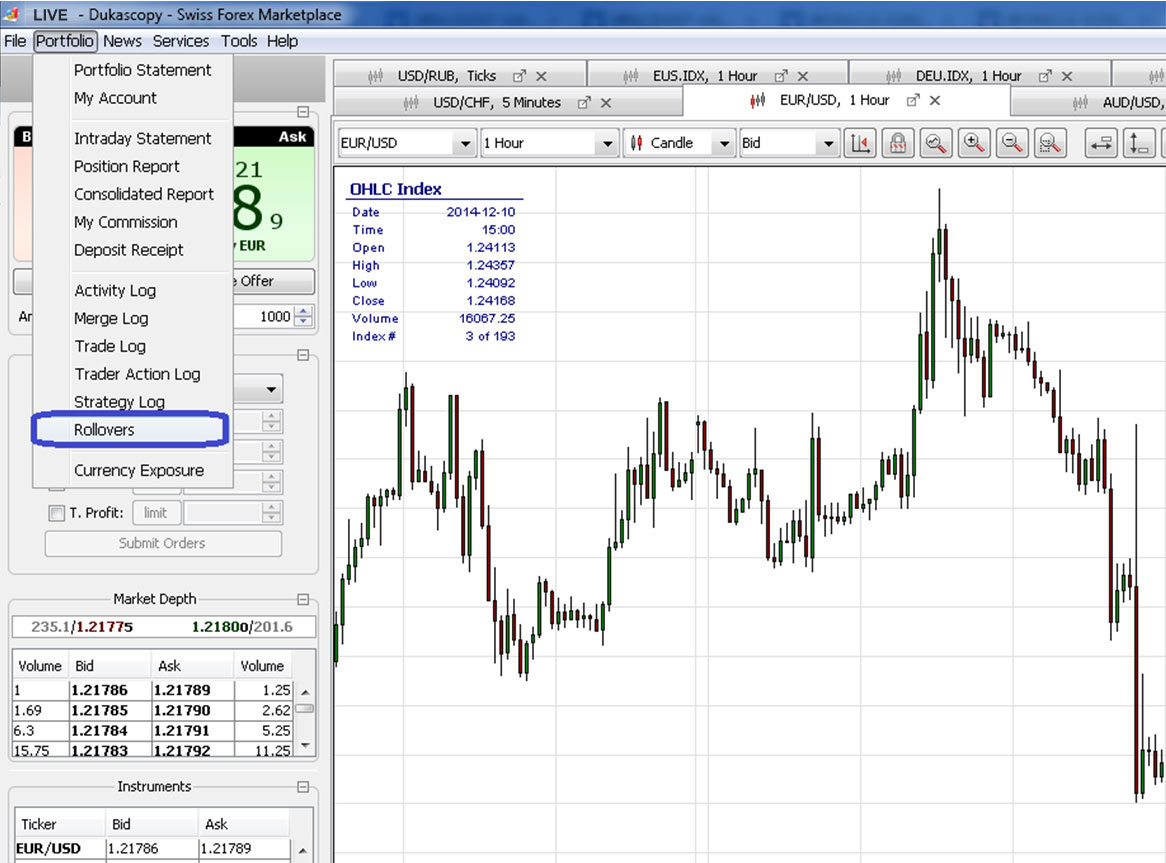Screen dimensions: 1166x863
Task: Undock the USD/RUB Ticks chart
Action: click(x=519, y=76)
